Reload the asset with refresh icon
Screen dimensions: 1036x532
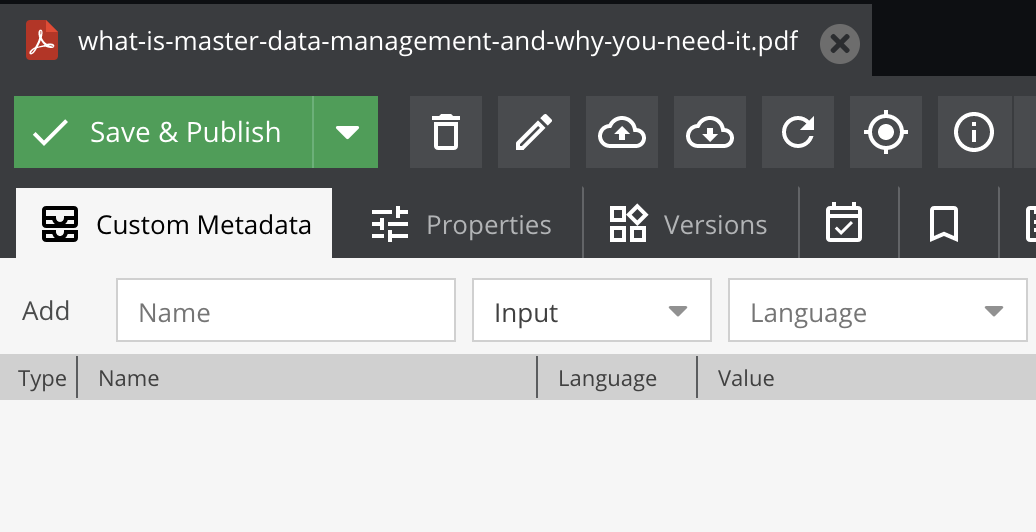click(x=797, y=132)
